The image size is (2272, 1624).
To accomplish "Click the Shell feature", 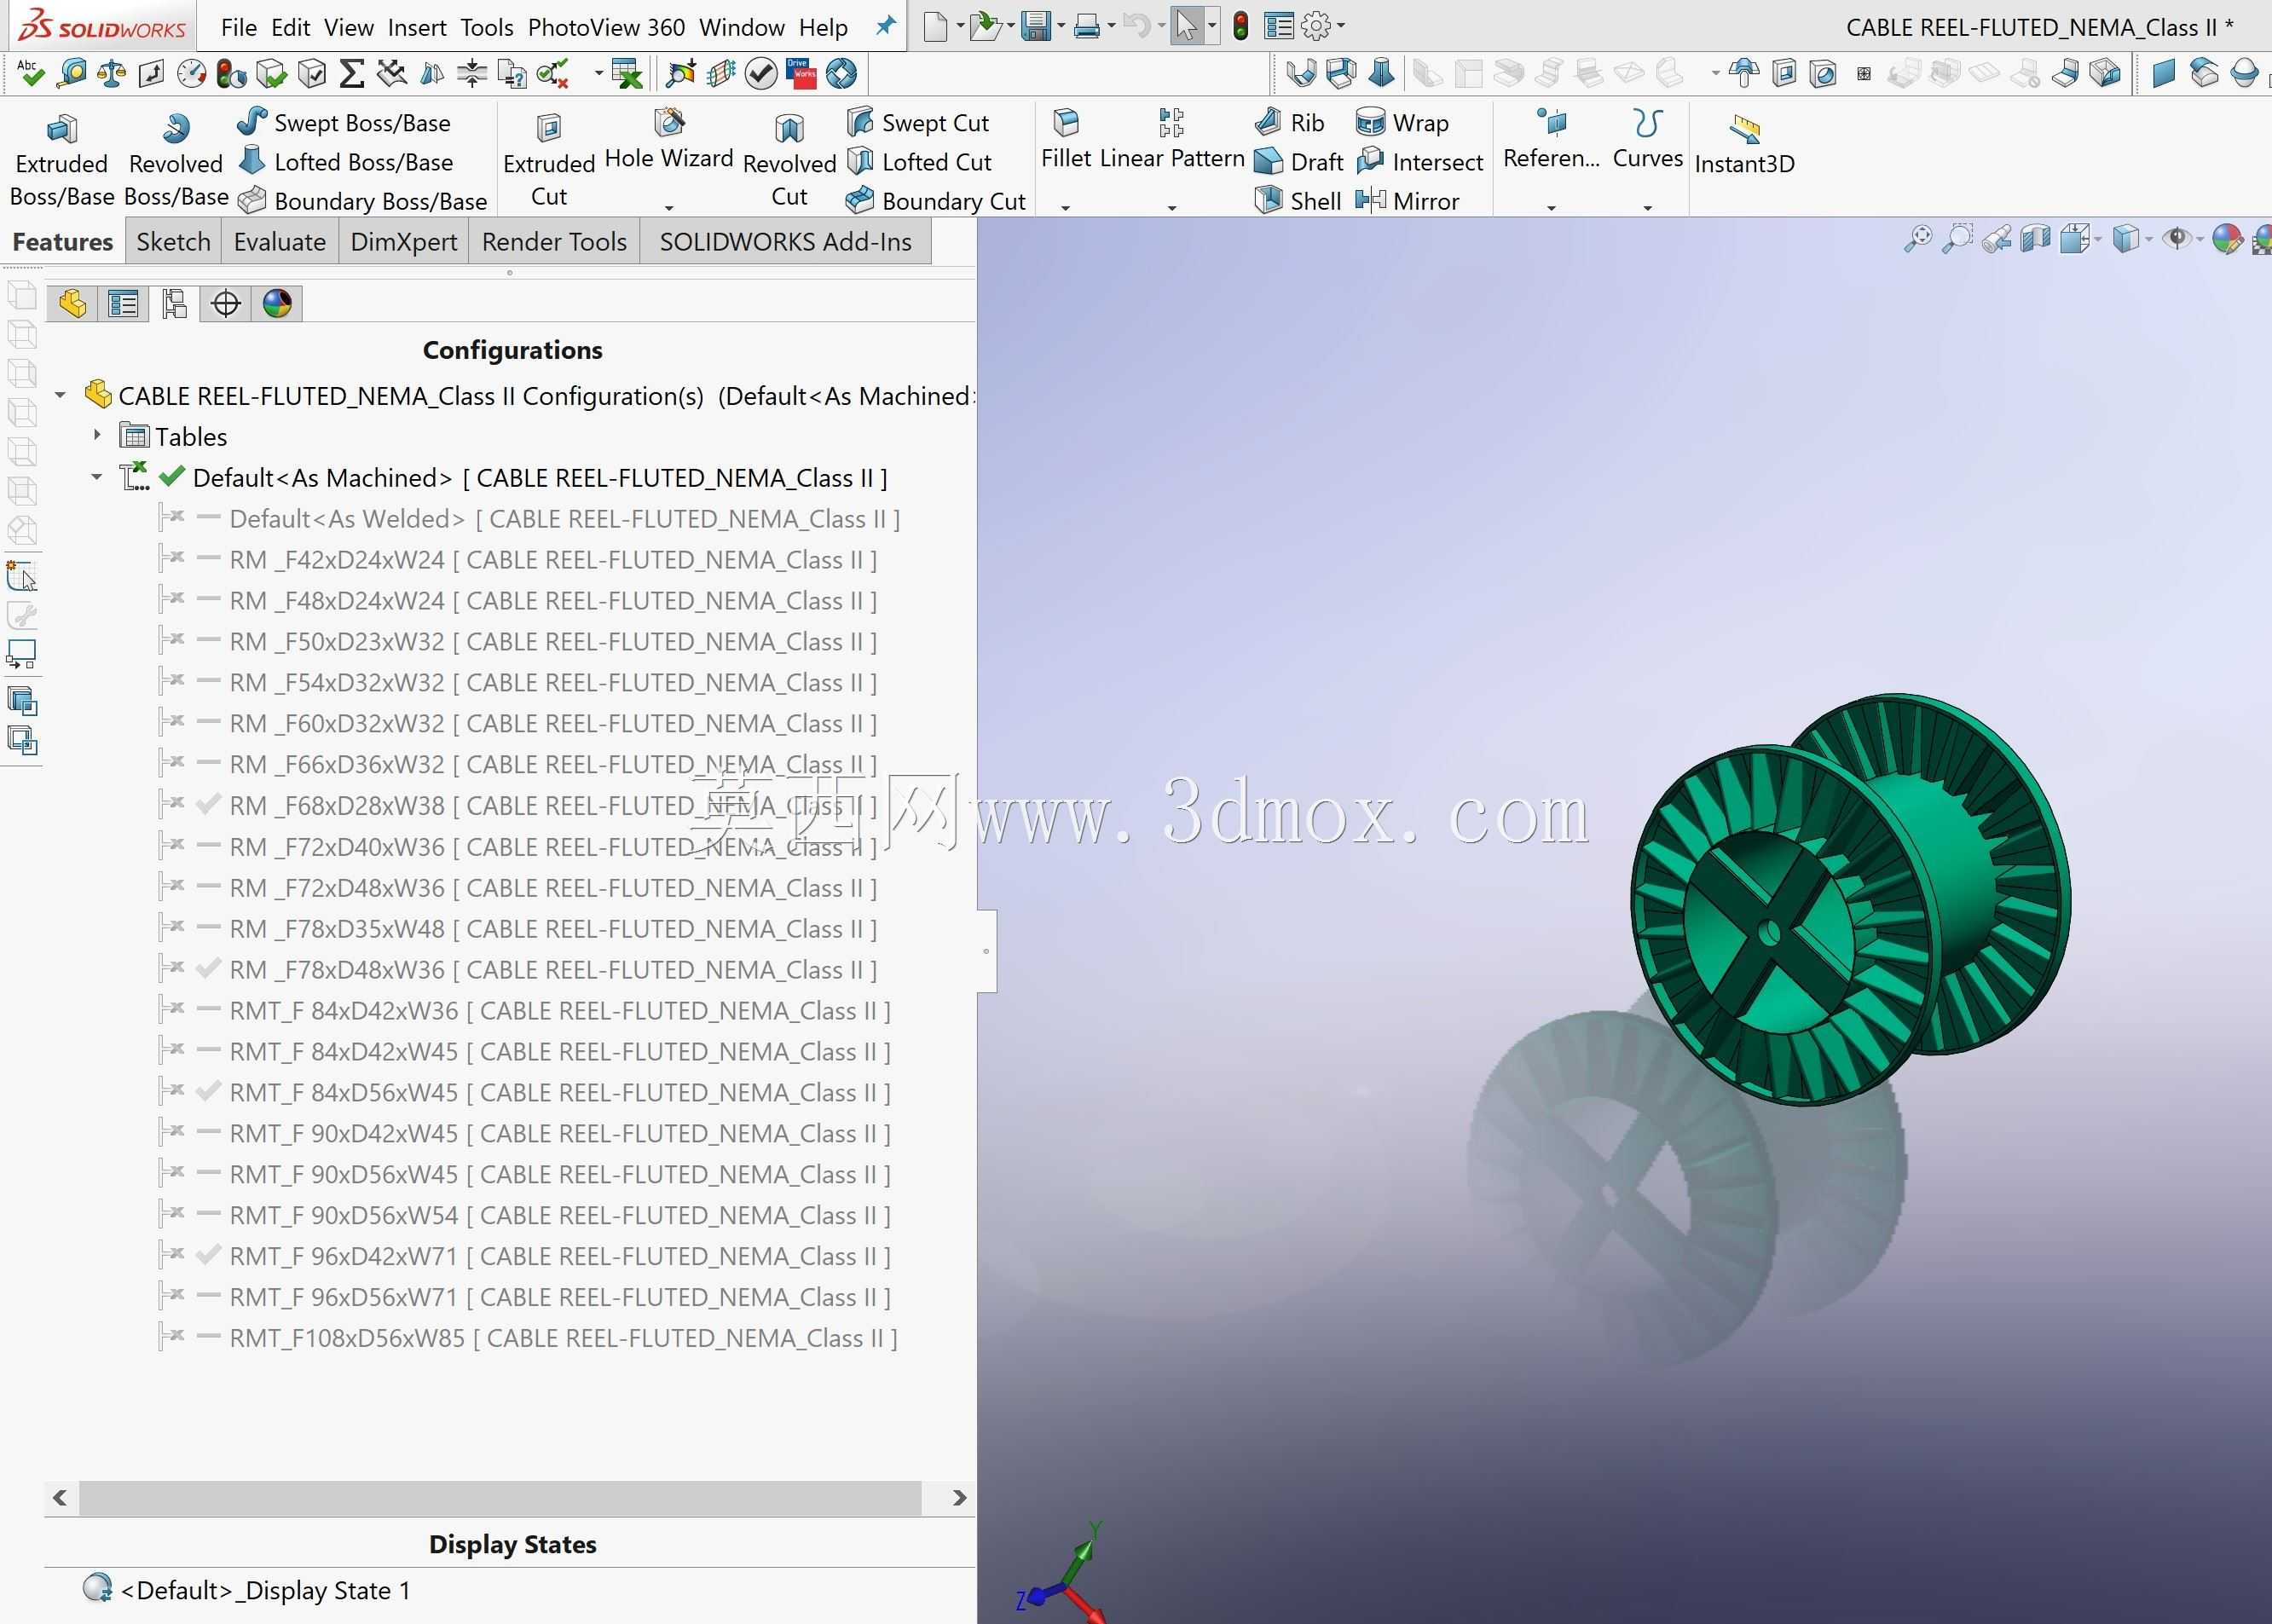I will pyautogui.click(x=1297, y=201).
